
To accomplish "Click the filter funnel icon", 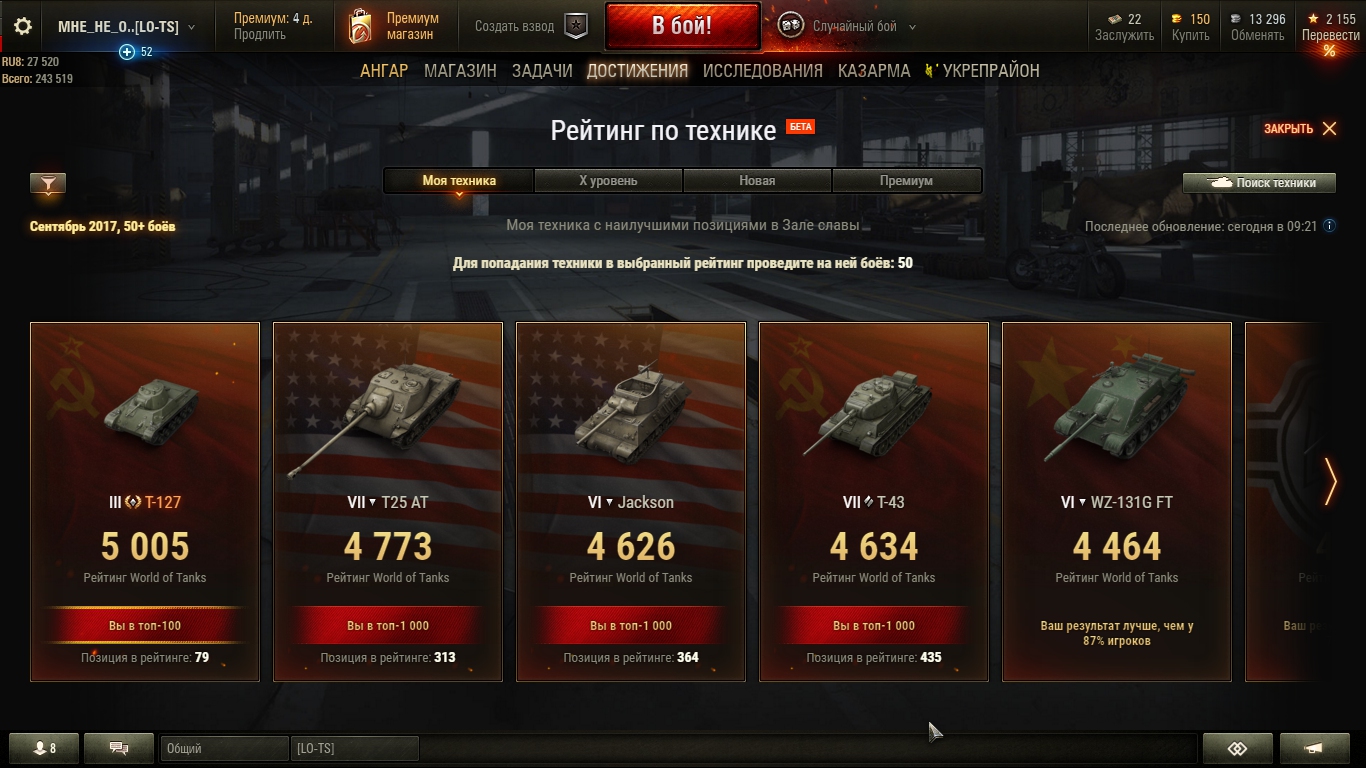I will [48, 184].
